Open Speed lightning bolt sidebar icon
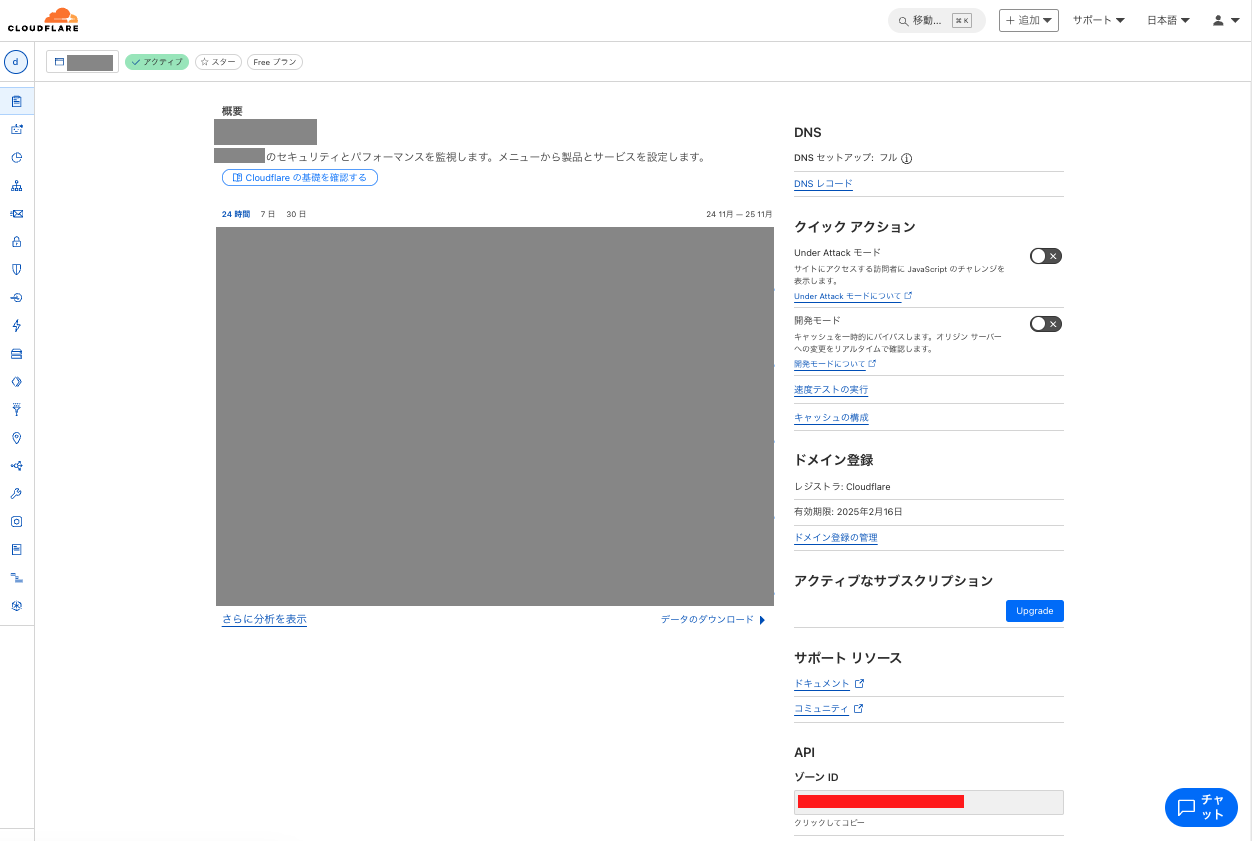1252x841 pixels. [x=17, y=326]
